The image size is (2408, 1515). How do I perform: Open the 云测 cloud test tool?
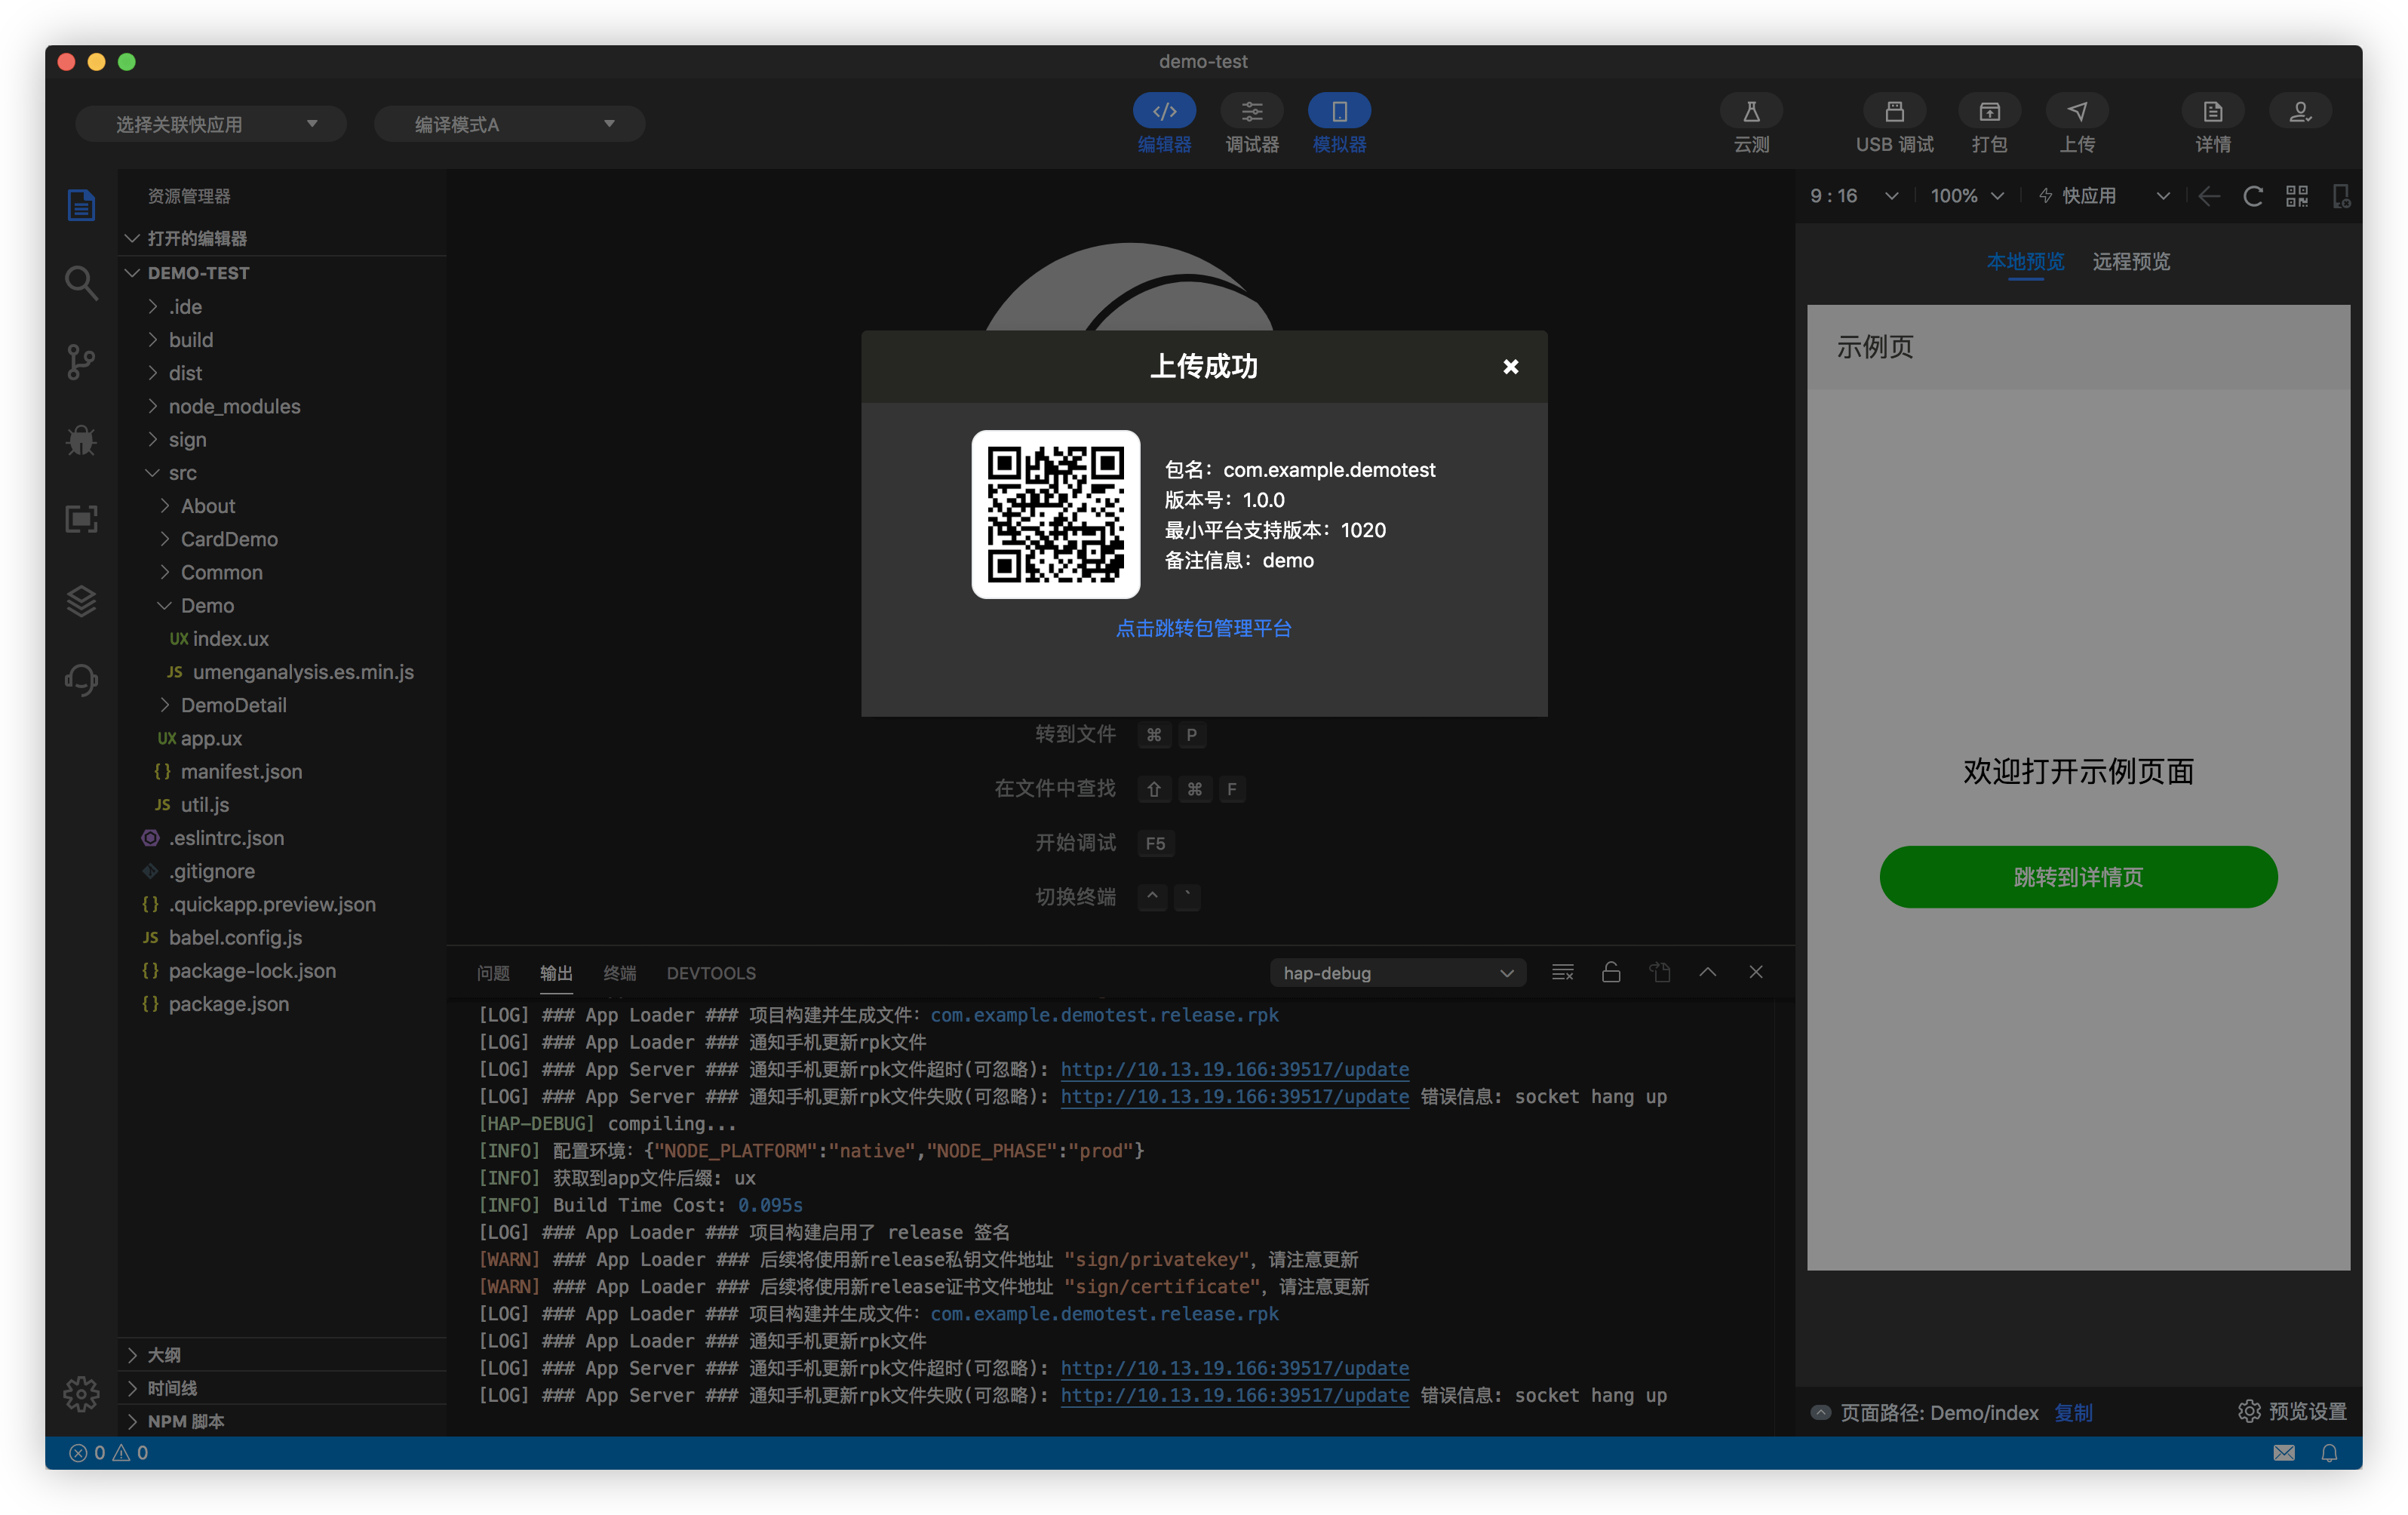pos(1750,112)
